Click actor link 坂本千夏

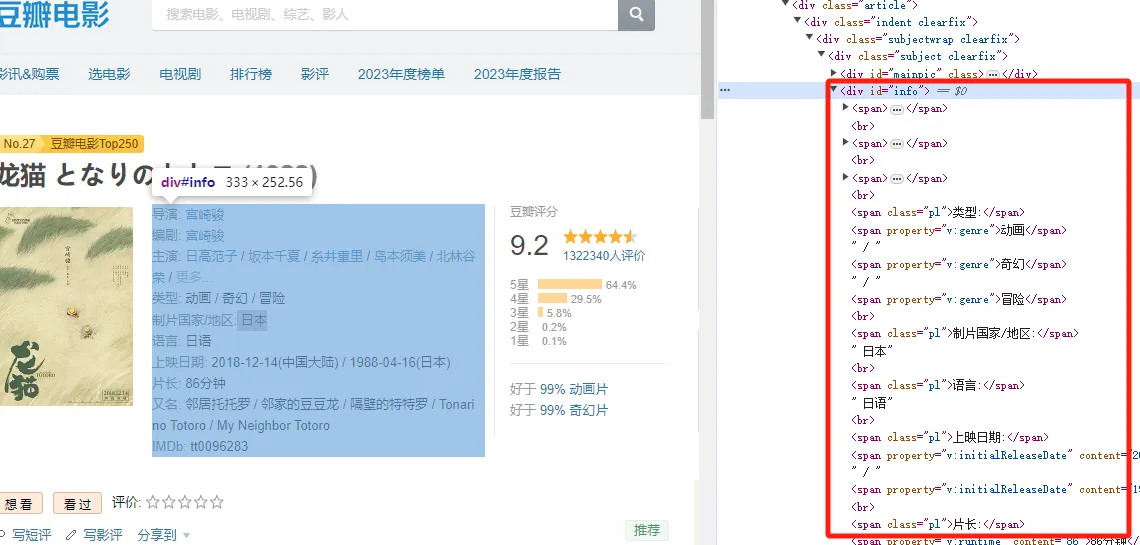[275, 257]
